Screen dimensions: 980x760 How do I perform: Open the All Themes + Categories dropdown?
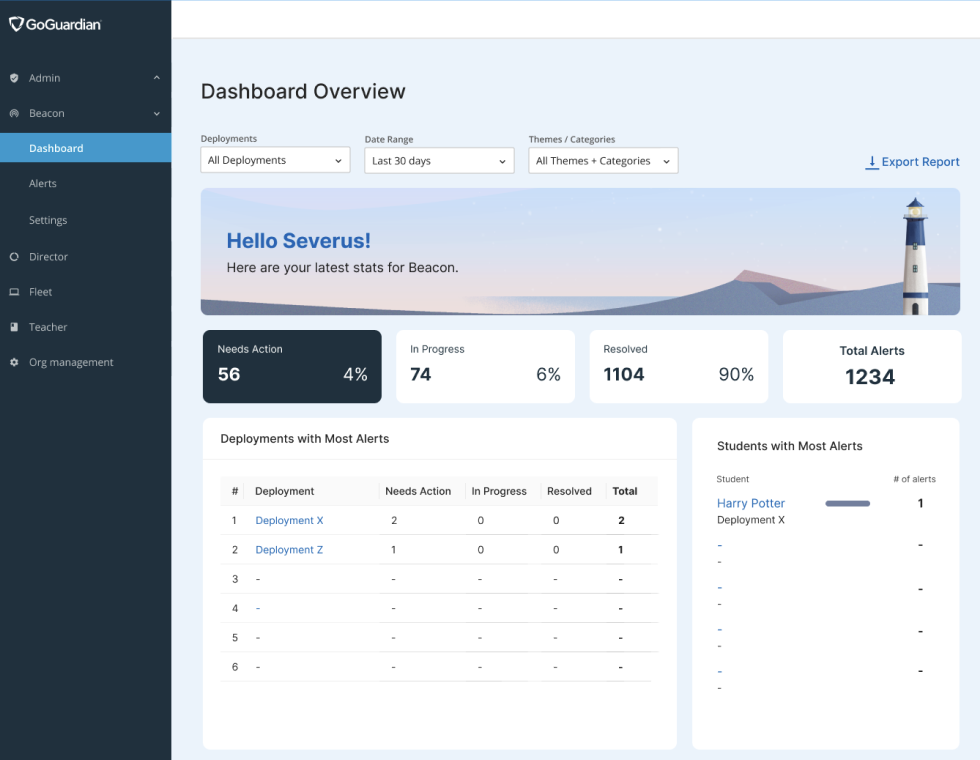603,161
